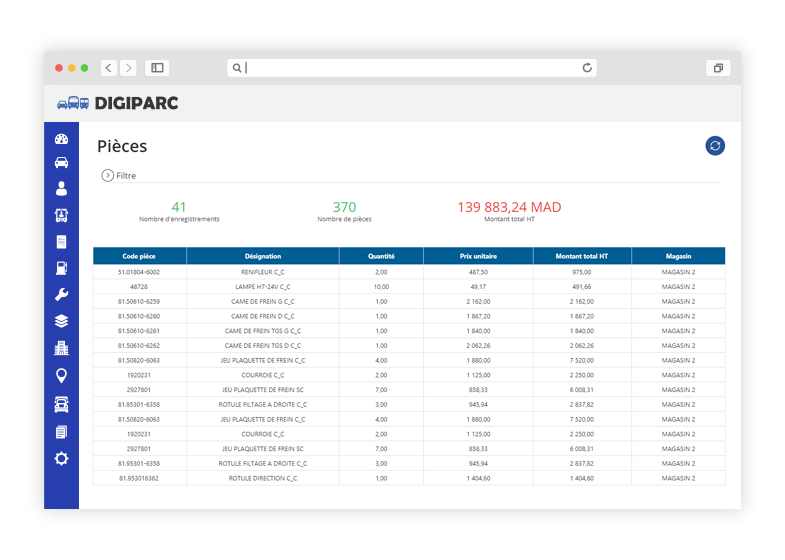785x560 pixels.
Task: Click the 41 Nombre d'enregistrements figure
Action: [179, 211]
